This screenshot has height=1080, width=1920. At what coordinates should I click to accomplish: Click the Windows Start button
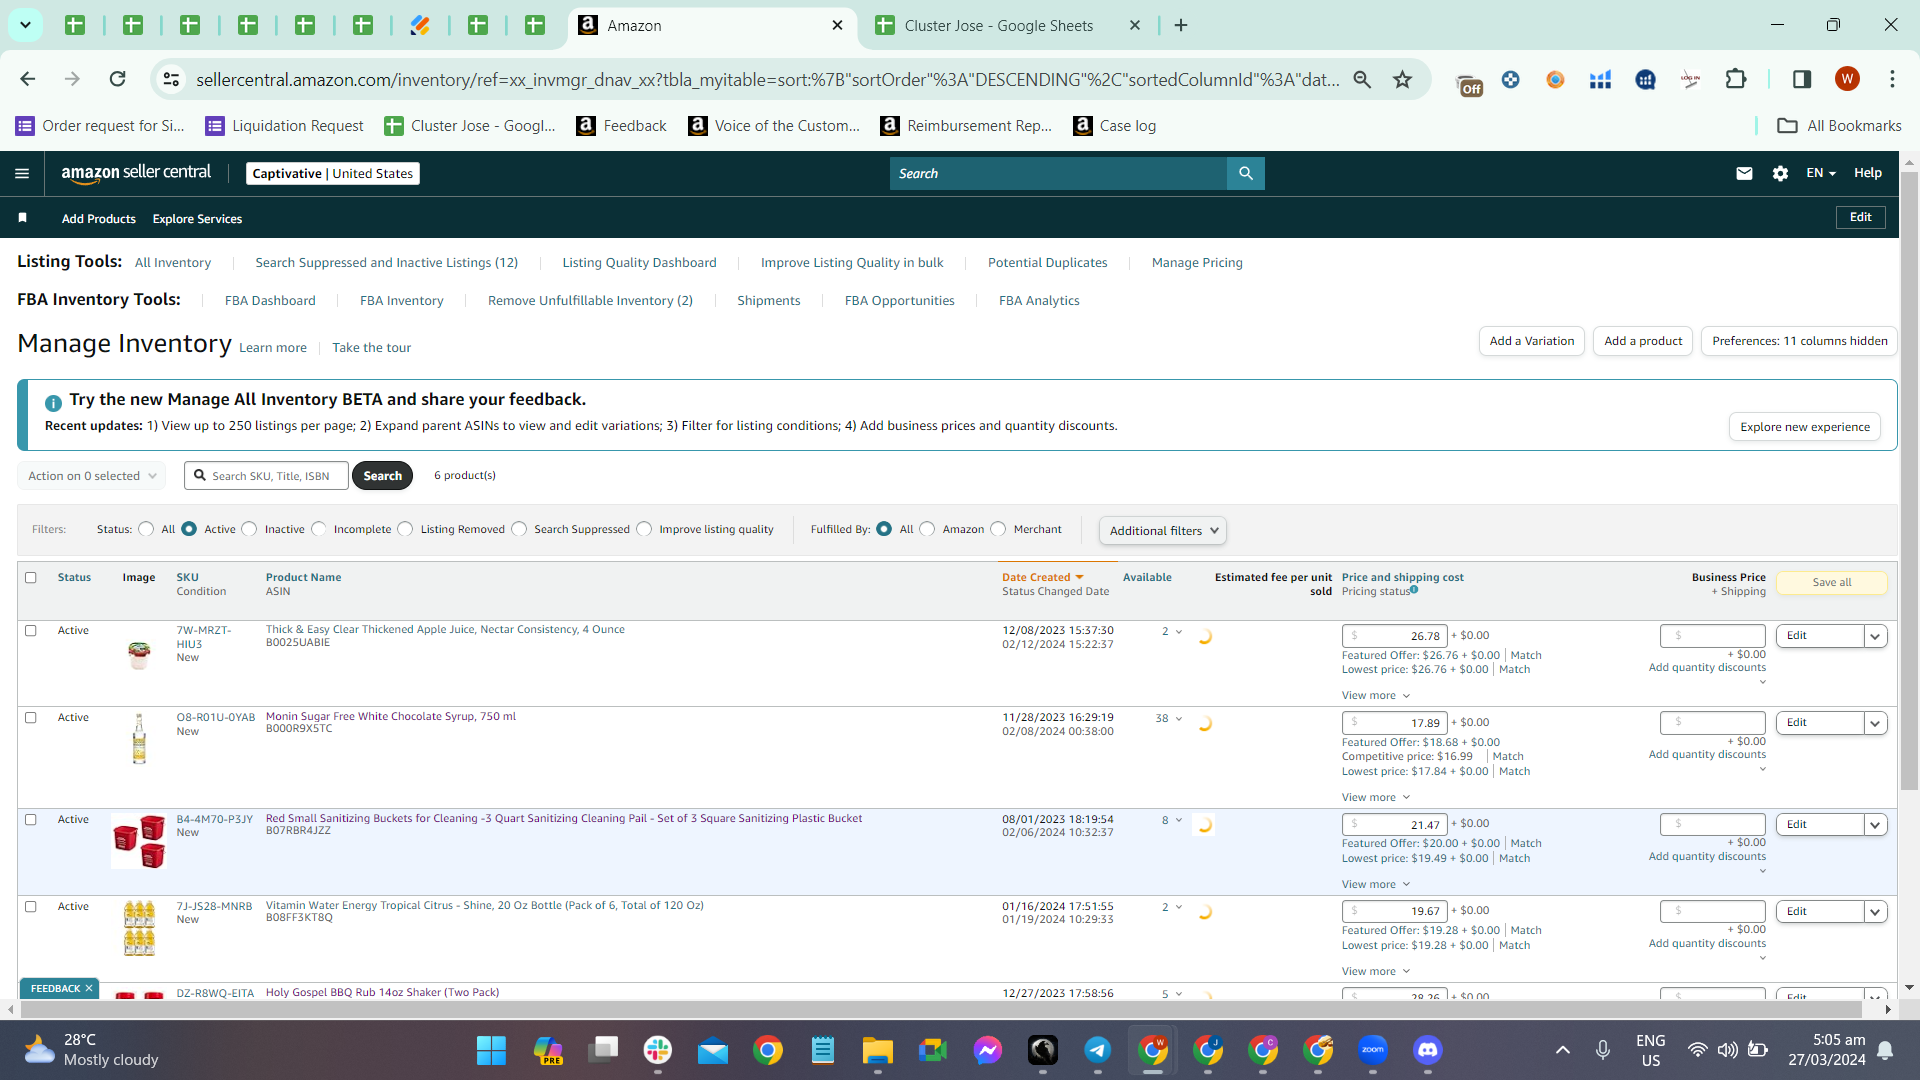[x=491, y=1050]
